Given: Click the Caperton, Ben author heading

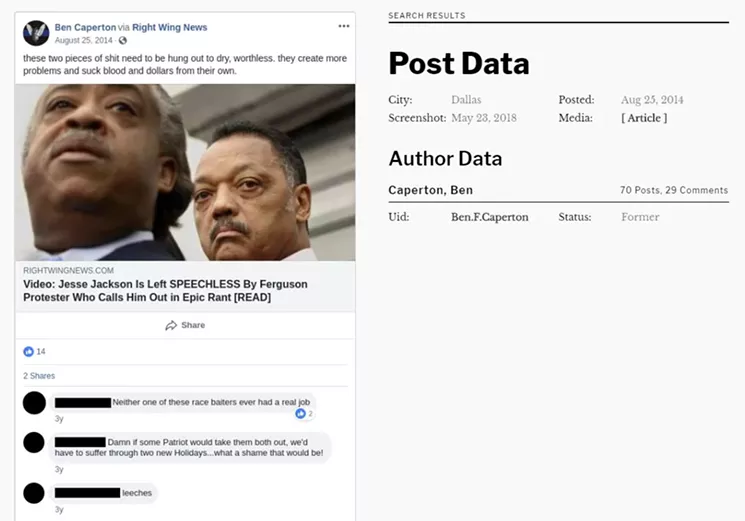Looking at the screenshot, I should [430, 190].
